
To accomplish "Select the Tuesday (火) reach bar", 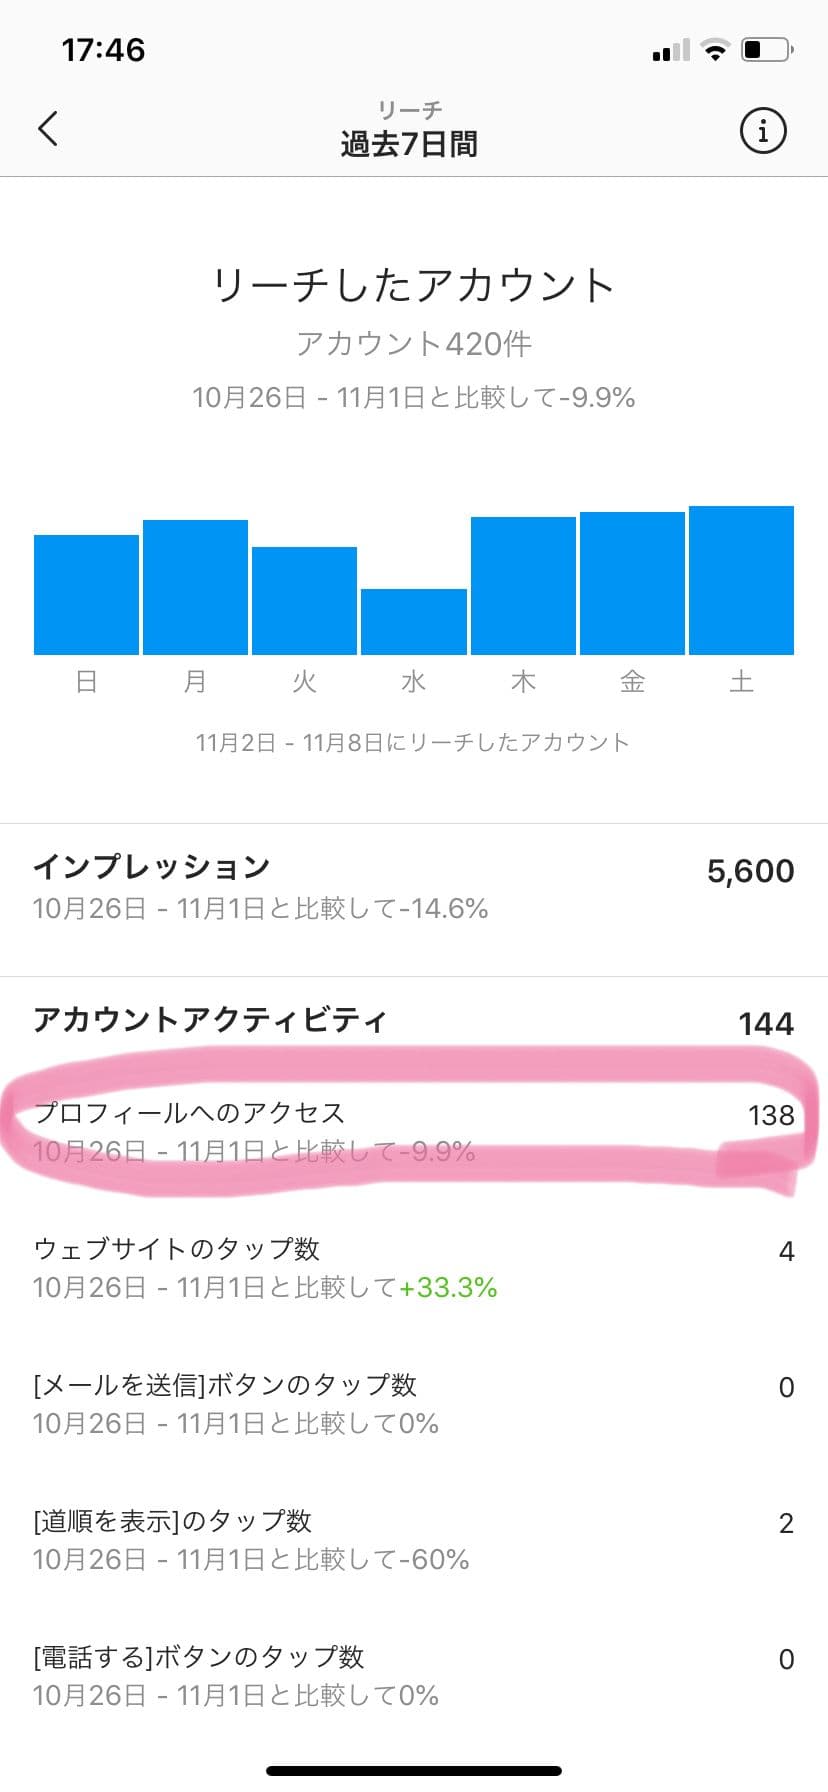I will (304, 601).
